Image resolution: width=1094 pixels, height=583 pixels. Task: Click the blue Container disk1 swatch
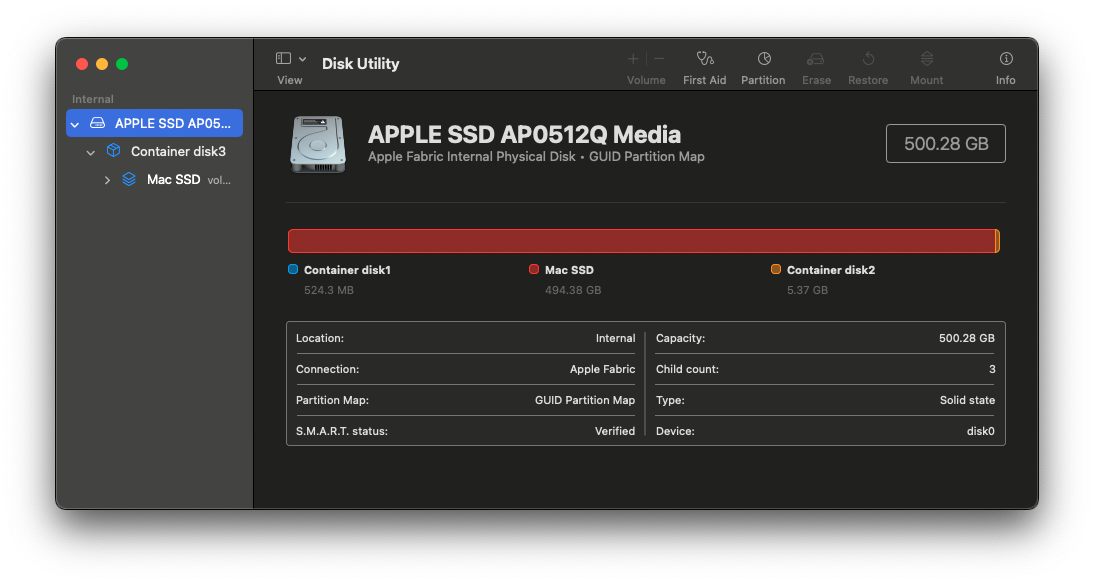coord(293,269)
